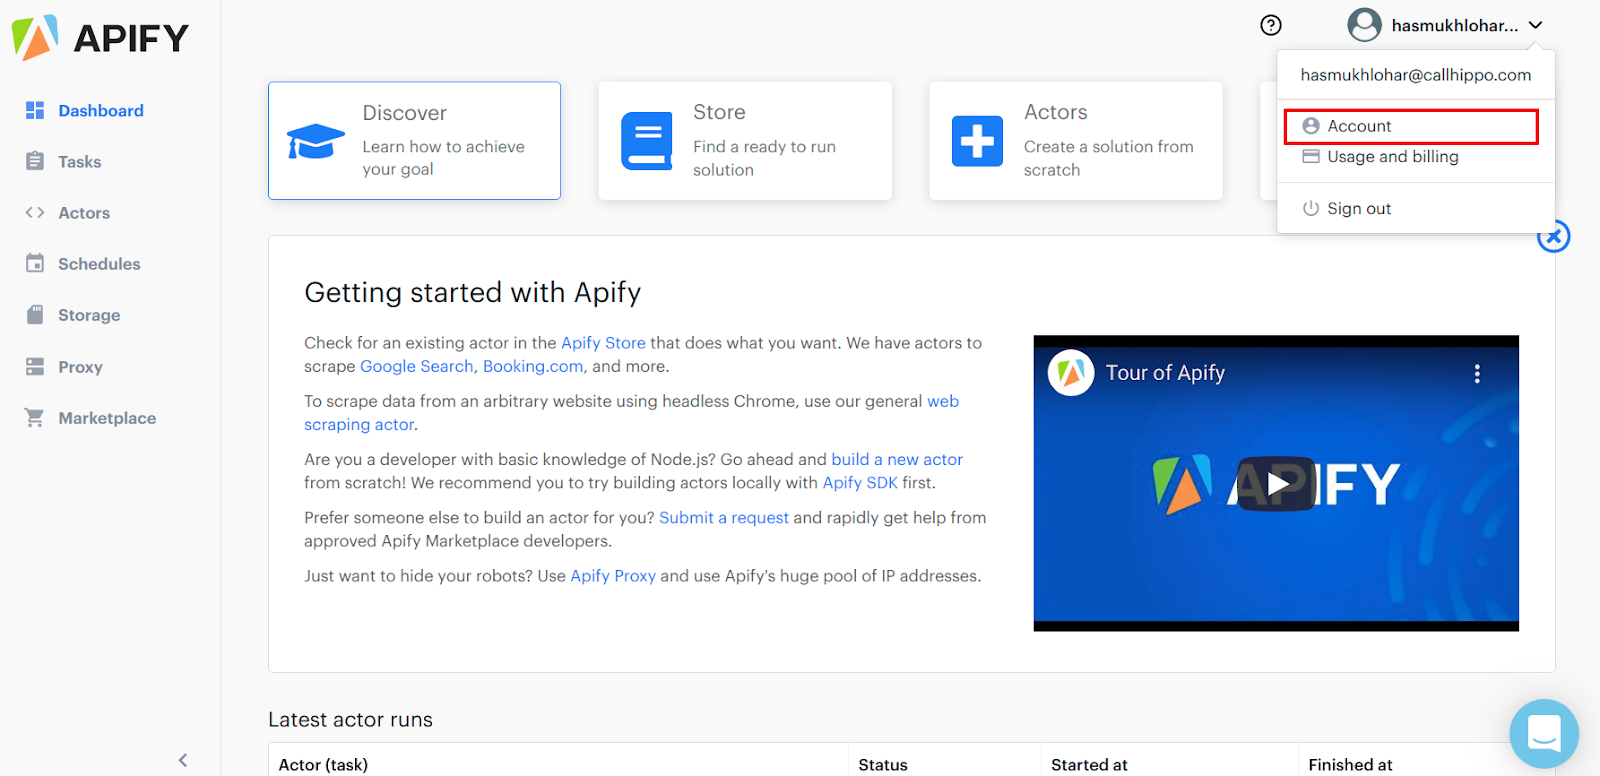Click the Schedules calendar icon in sidebar
1600x776 pixels.
coord(35,263)
